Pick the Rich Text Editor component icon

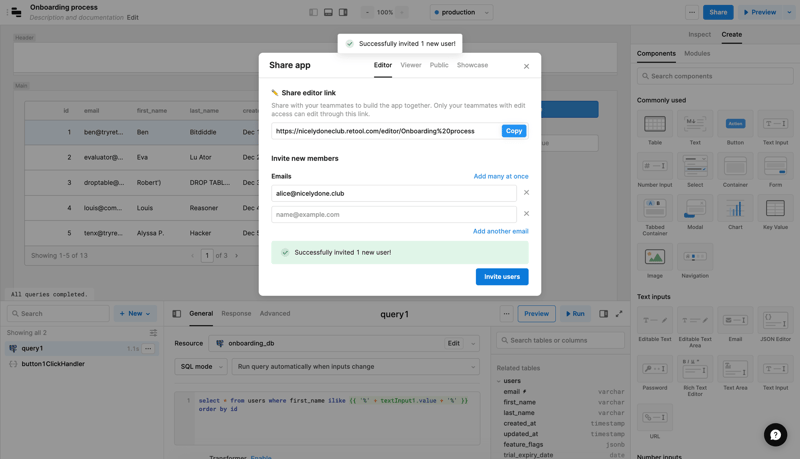coord(695,369)
